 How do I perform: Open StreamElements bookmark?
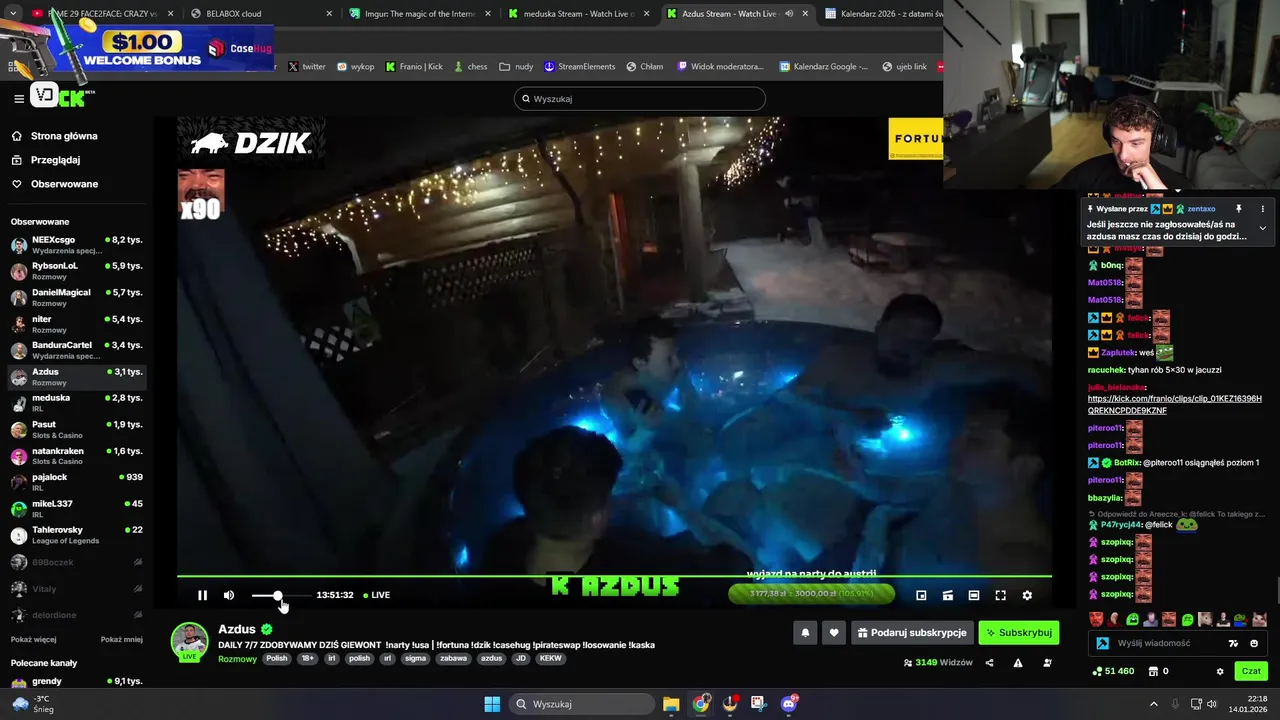[x=580, y=67]
